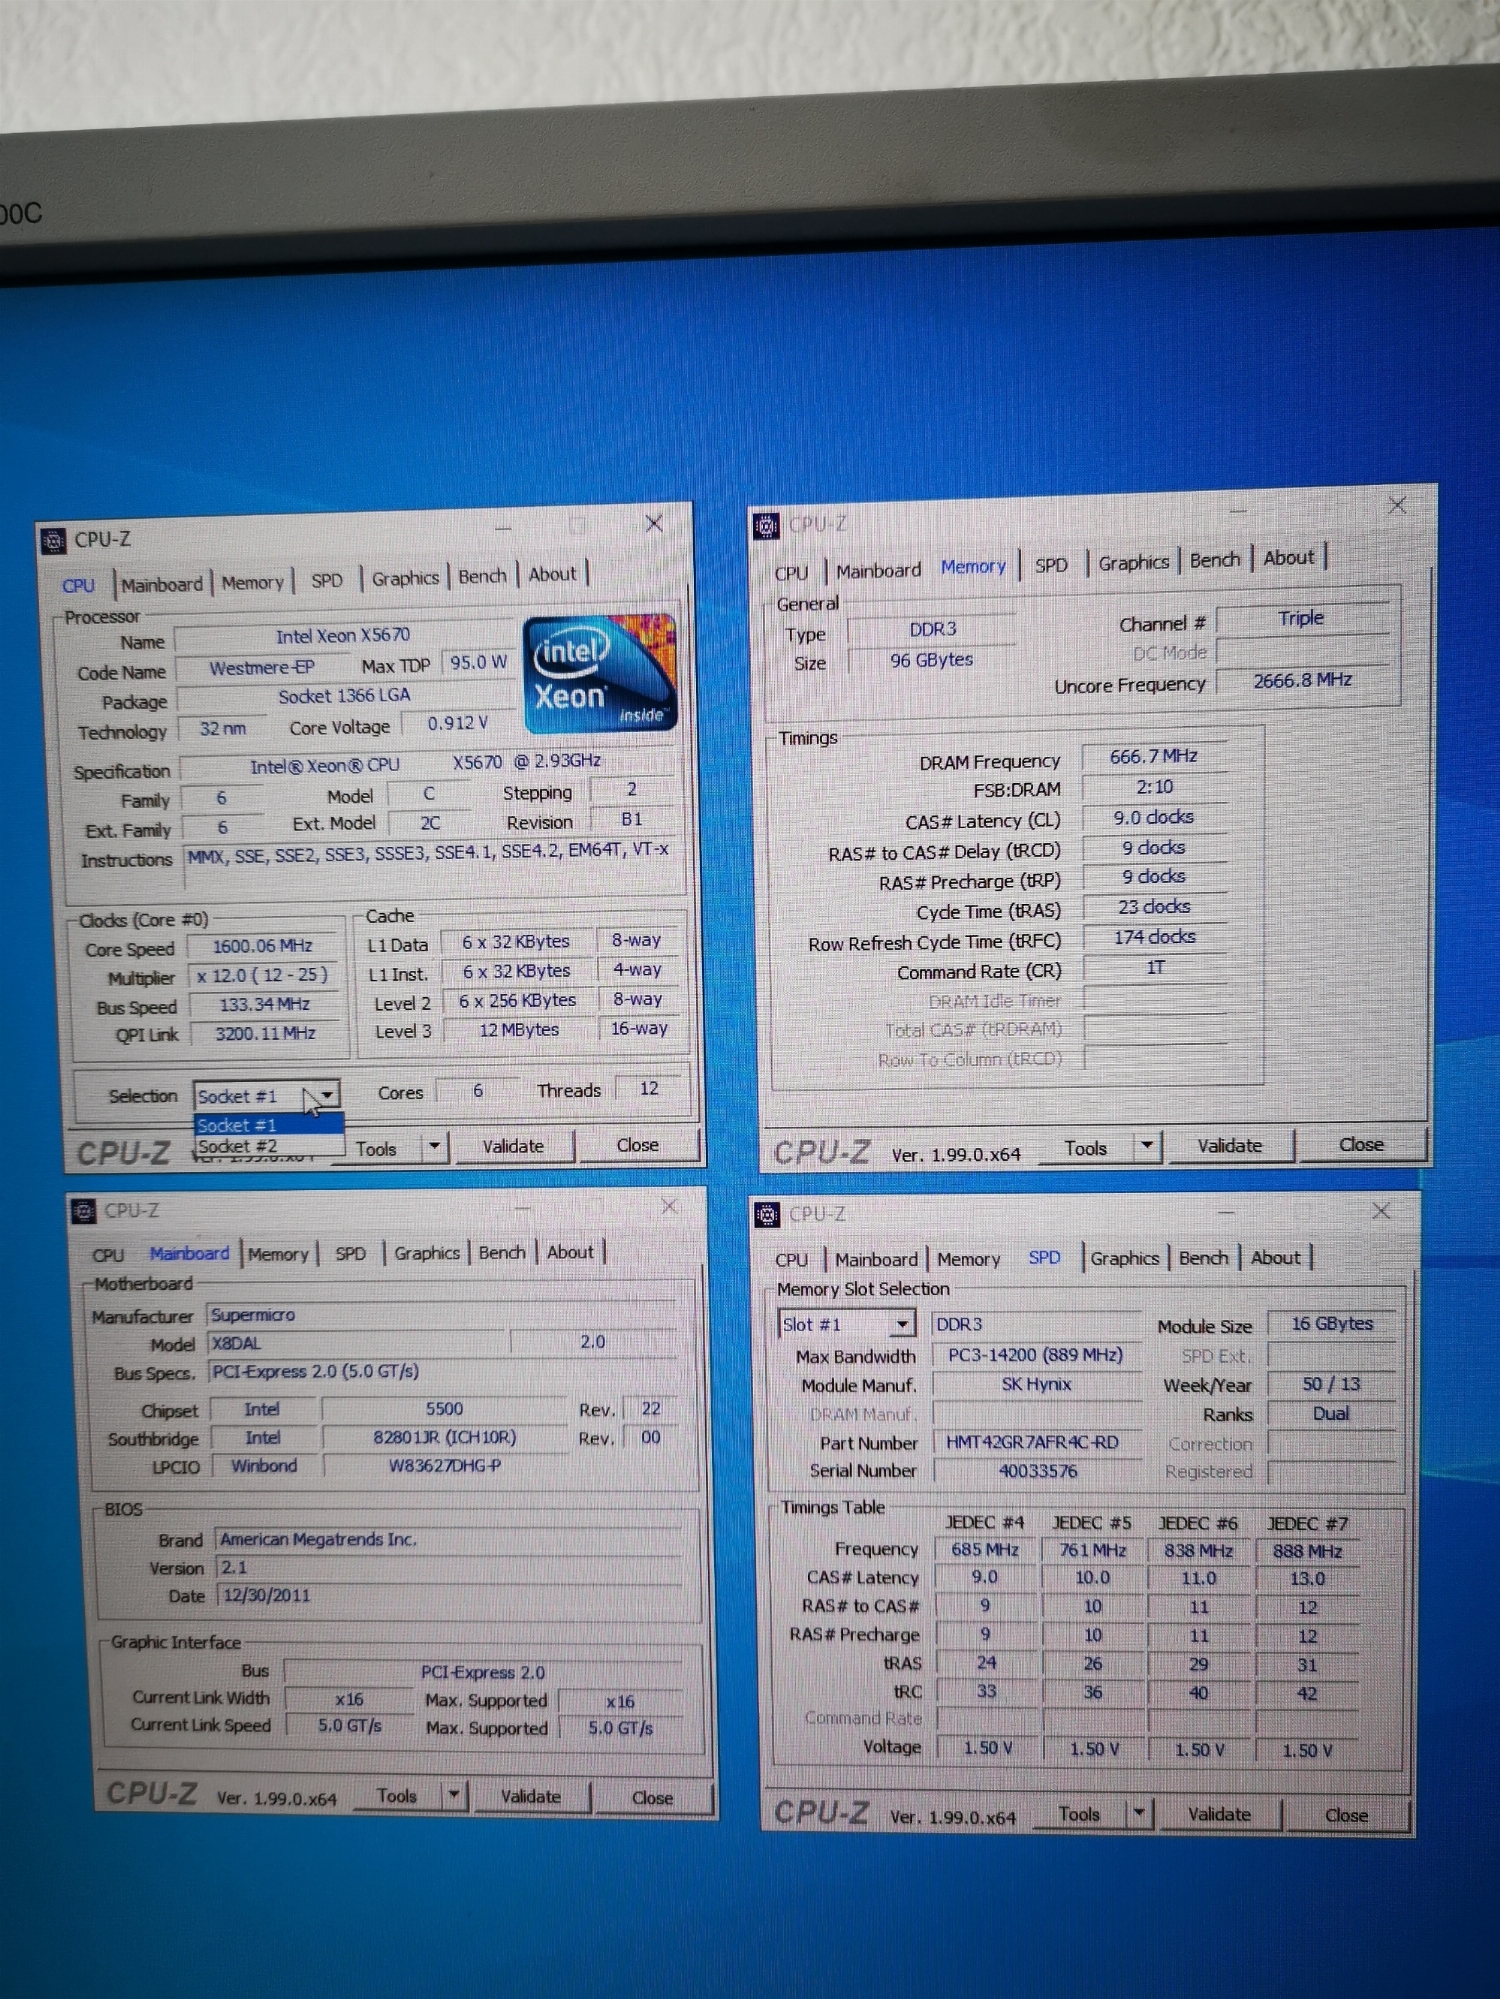Screen dimensions: 1500x1999
Task: Select About tab in the Supermicro motherboard window
Action: point(570,1252)
